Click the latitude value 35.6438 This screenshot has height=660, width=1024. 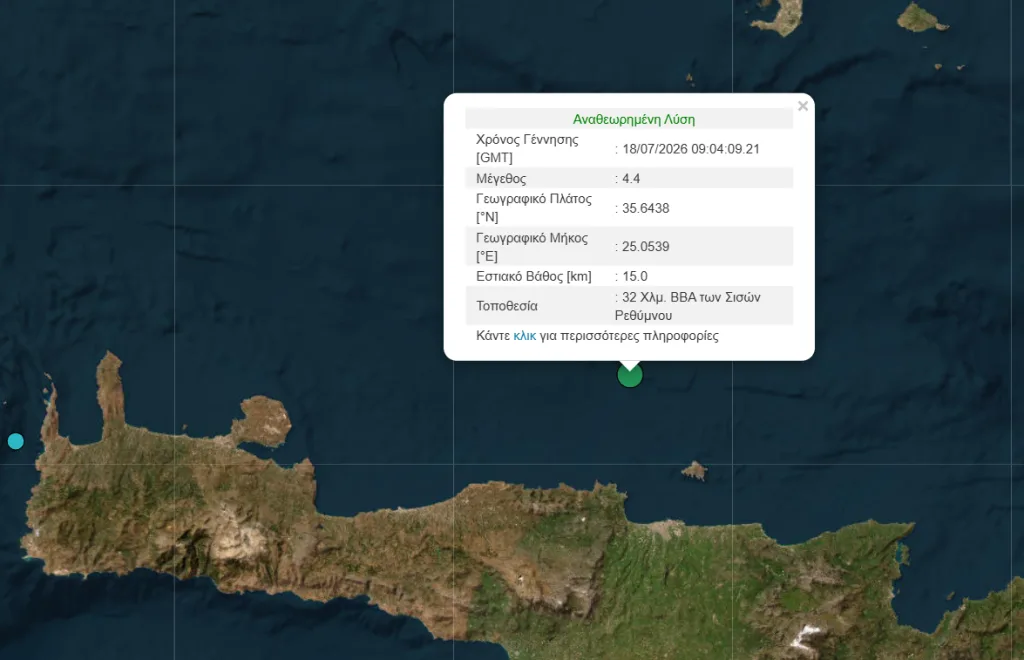(x=645, y=208)
